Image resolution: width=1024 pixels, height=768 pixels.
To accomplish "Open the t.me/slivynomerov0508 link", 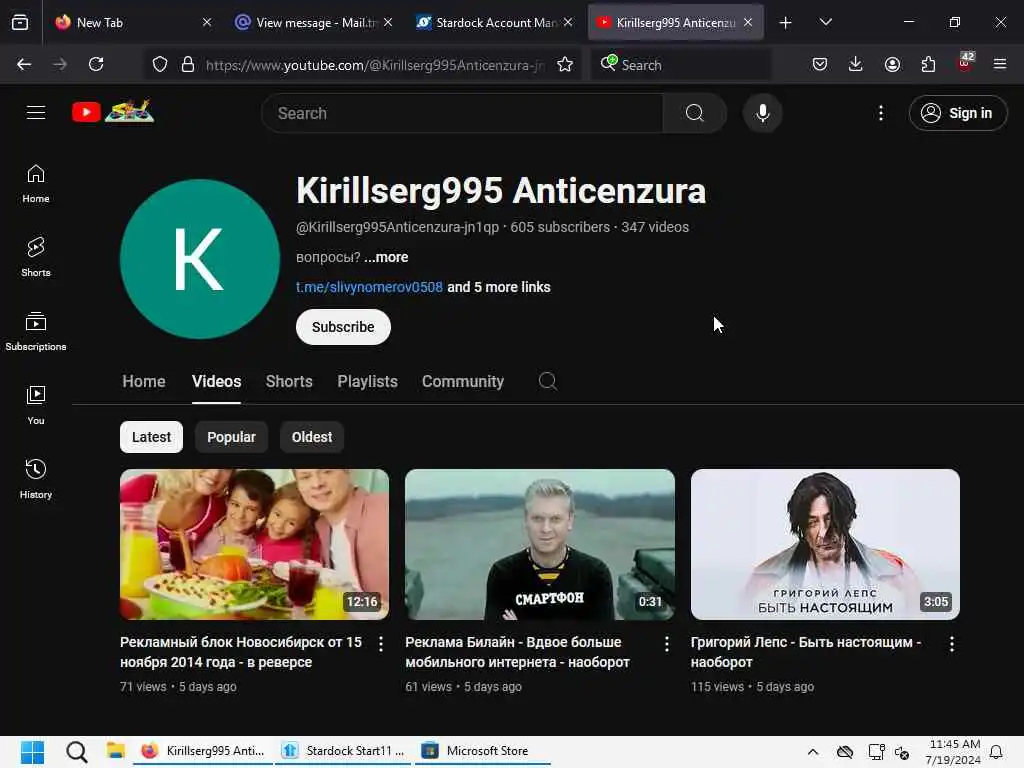I will [369, 287].
